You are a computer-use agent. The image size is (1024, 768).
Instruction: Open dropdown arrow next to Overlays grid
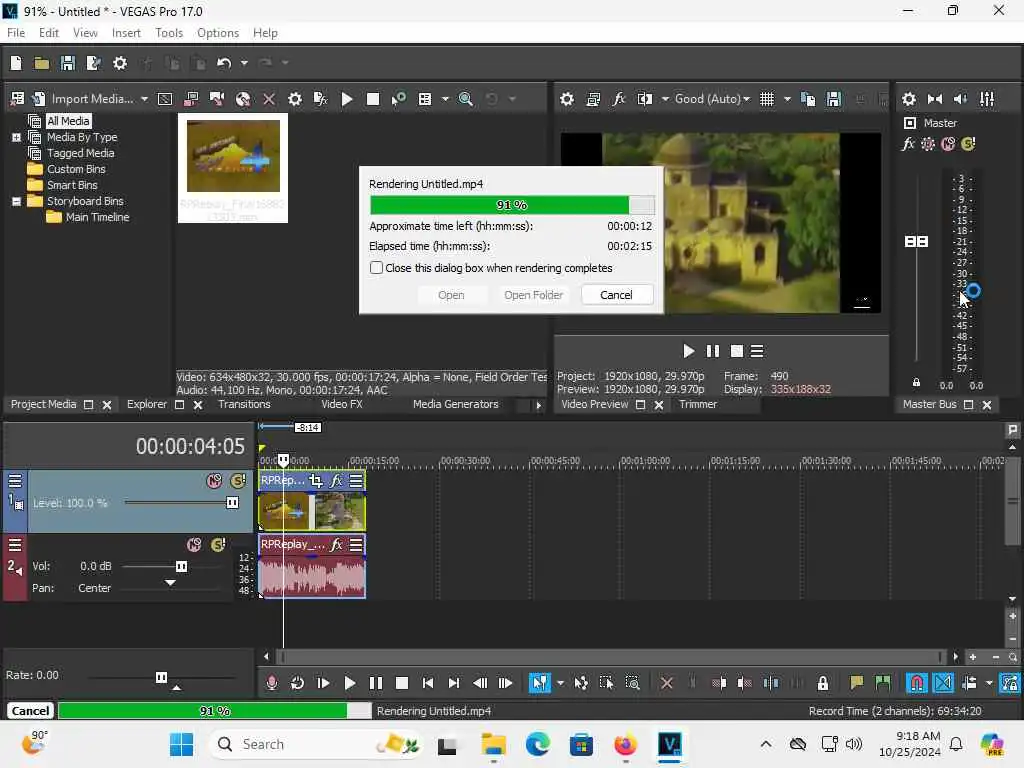coord(787,99)
